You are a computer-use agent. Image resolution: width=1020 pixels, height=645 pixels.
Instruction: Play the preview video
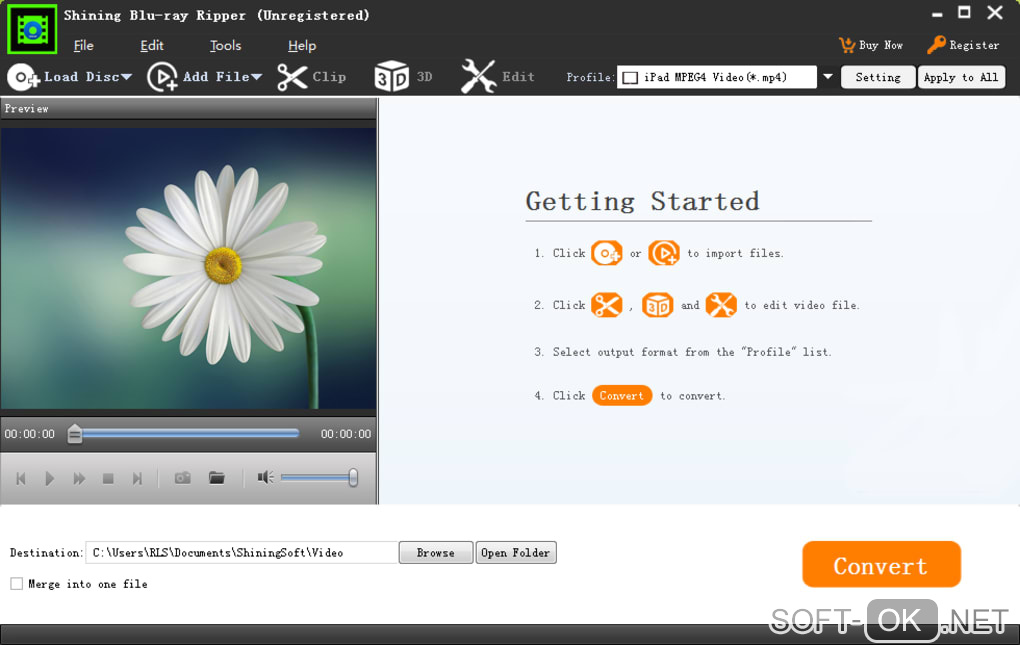[x=49, y=479]
